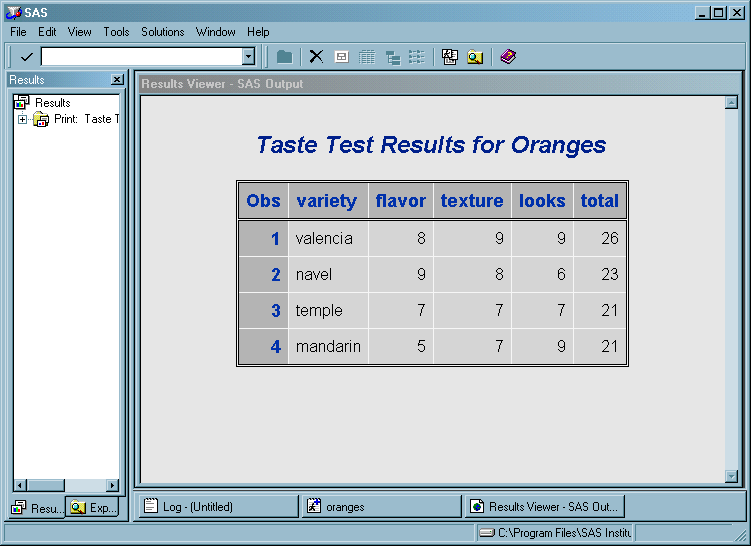Image resolution: width=751 pixels, height=546 pixels.
Task: Close the Results panel
Action: point(116,80)
